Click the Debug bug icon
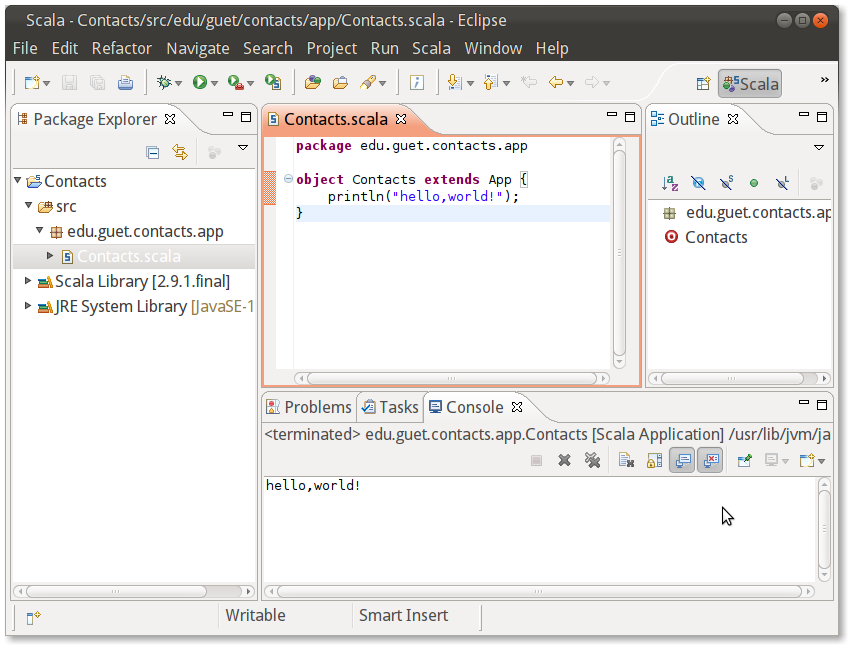The width and height of the screenshot is (848, 645). pyautogui.click(x=164, y=83)
